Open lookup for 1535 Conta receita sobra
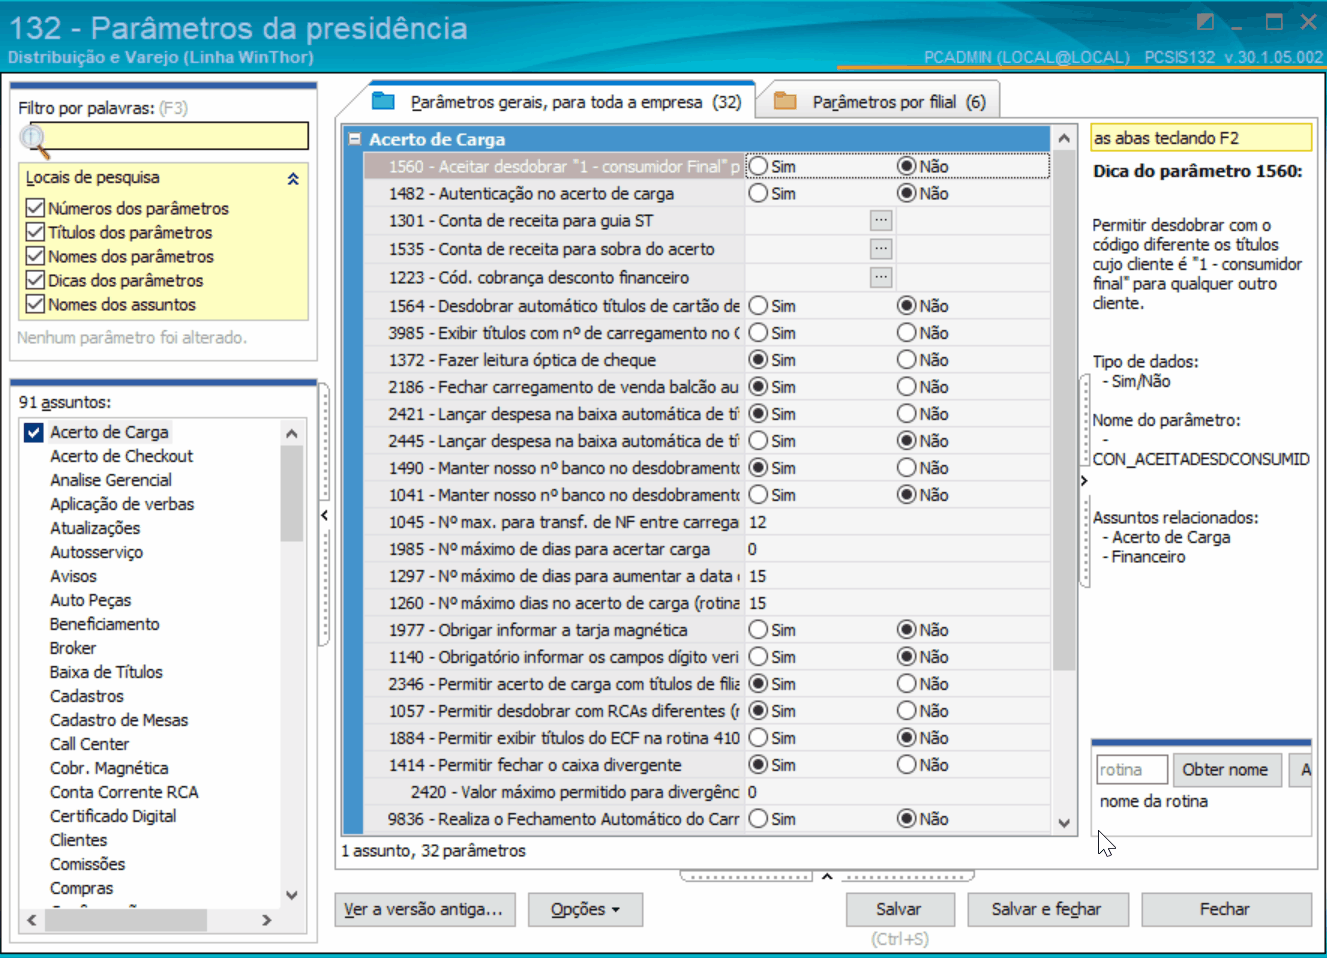This screenshot has height=958, width=1327. tap(880, 248)
